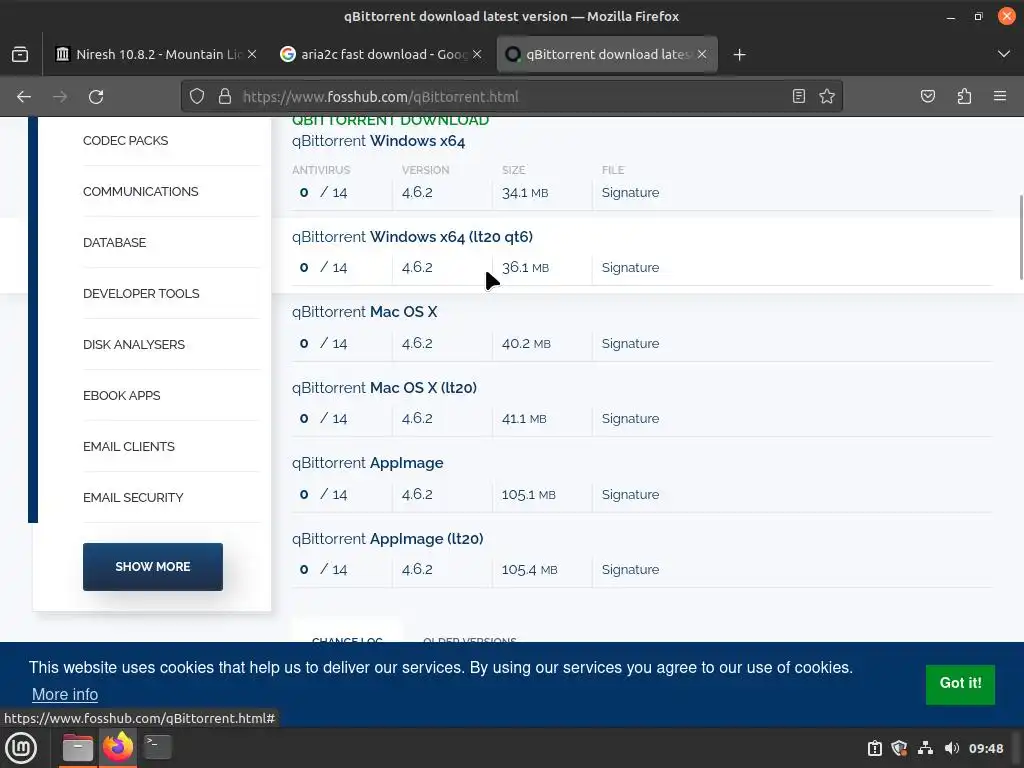Click the 09:48 clock
This screenshot has width=1024, height=768.
(x=986, y=748)
